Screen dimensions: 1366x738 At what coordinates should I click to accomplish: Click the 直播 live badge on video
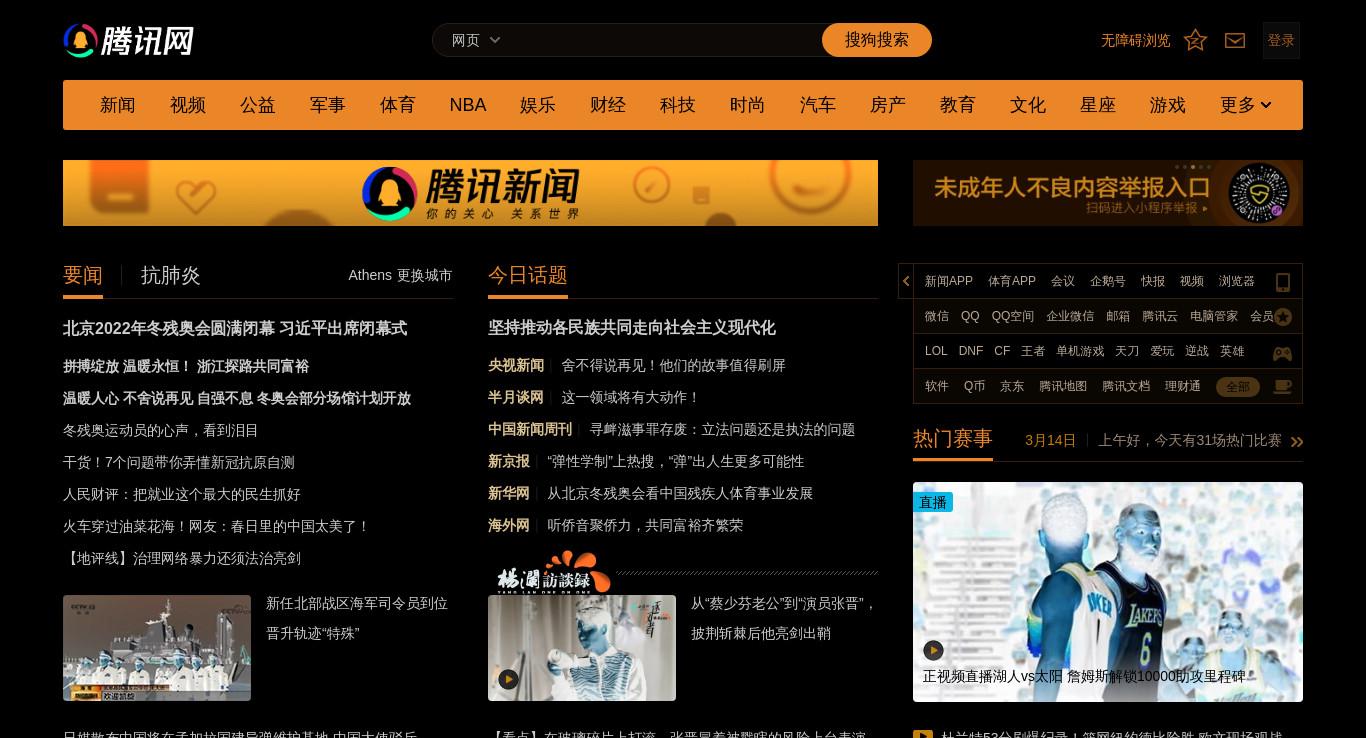933,502
